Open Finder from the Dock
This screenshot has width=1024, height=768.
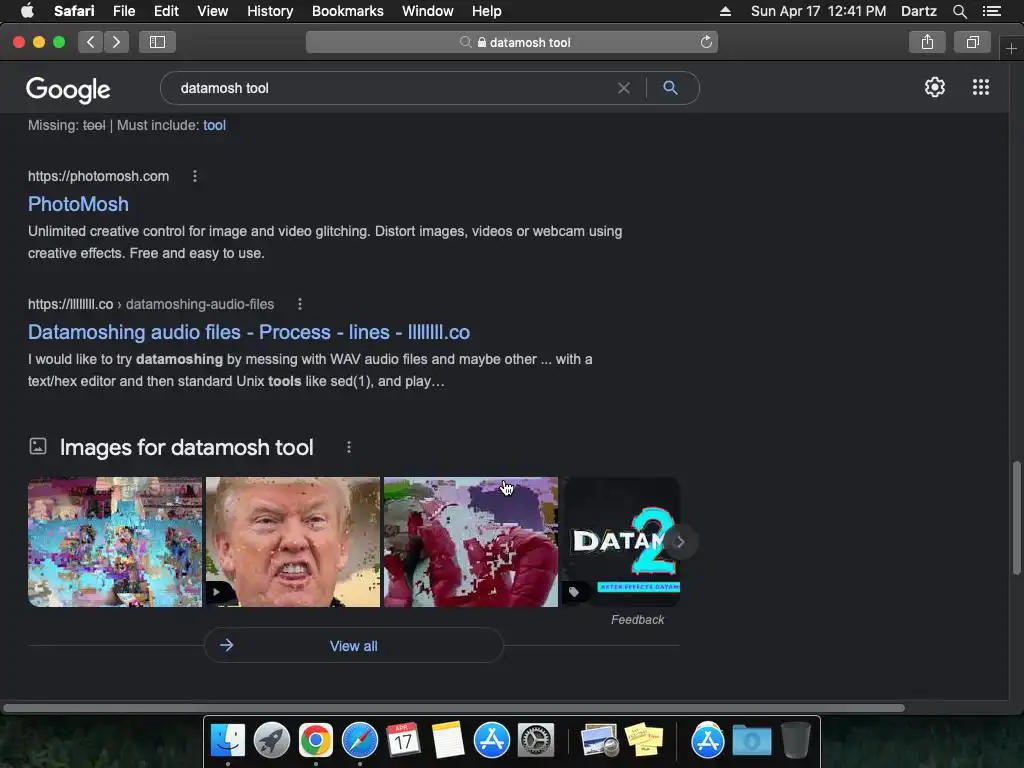point(227,741)
